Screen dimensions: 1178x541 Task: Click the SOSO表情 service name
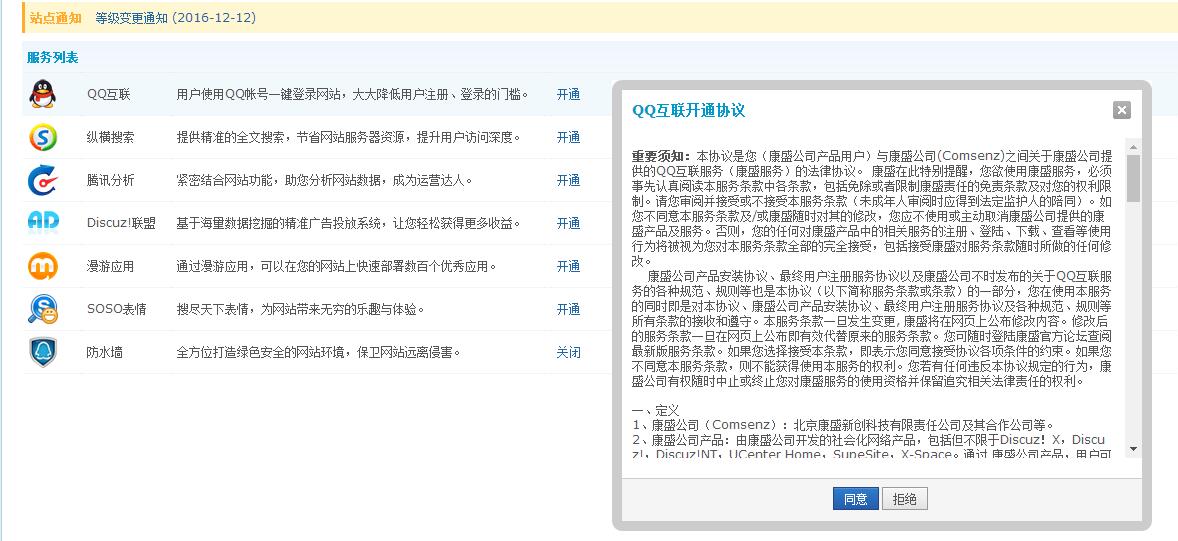coord(116,309)
